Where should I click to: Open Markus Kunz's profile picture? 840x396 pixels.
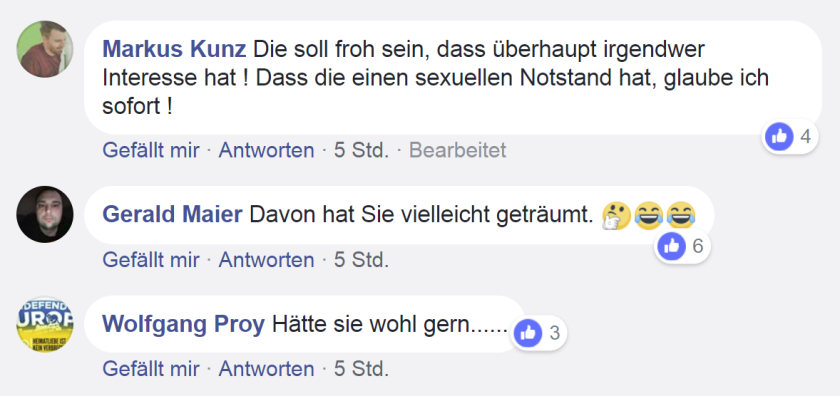45,49
